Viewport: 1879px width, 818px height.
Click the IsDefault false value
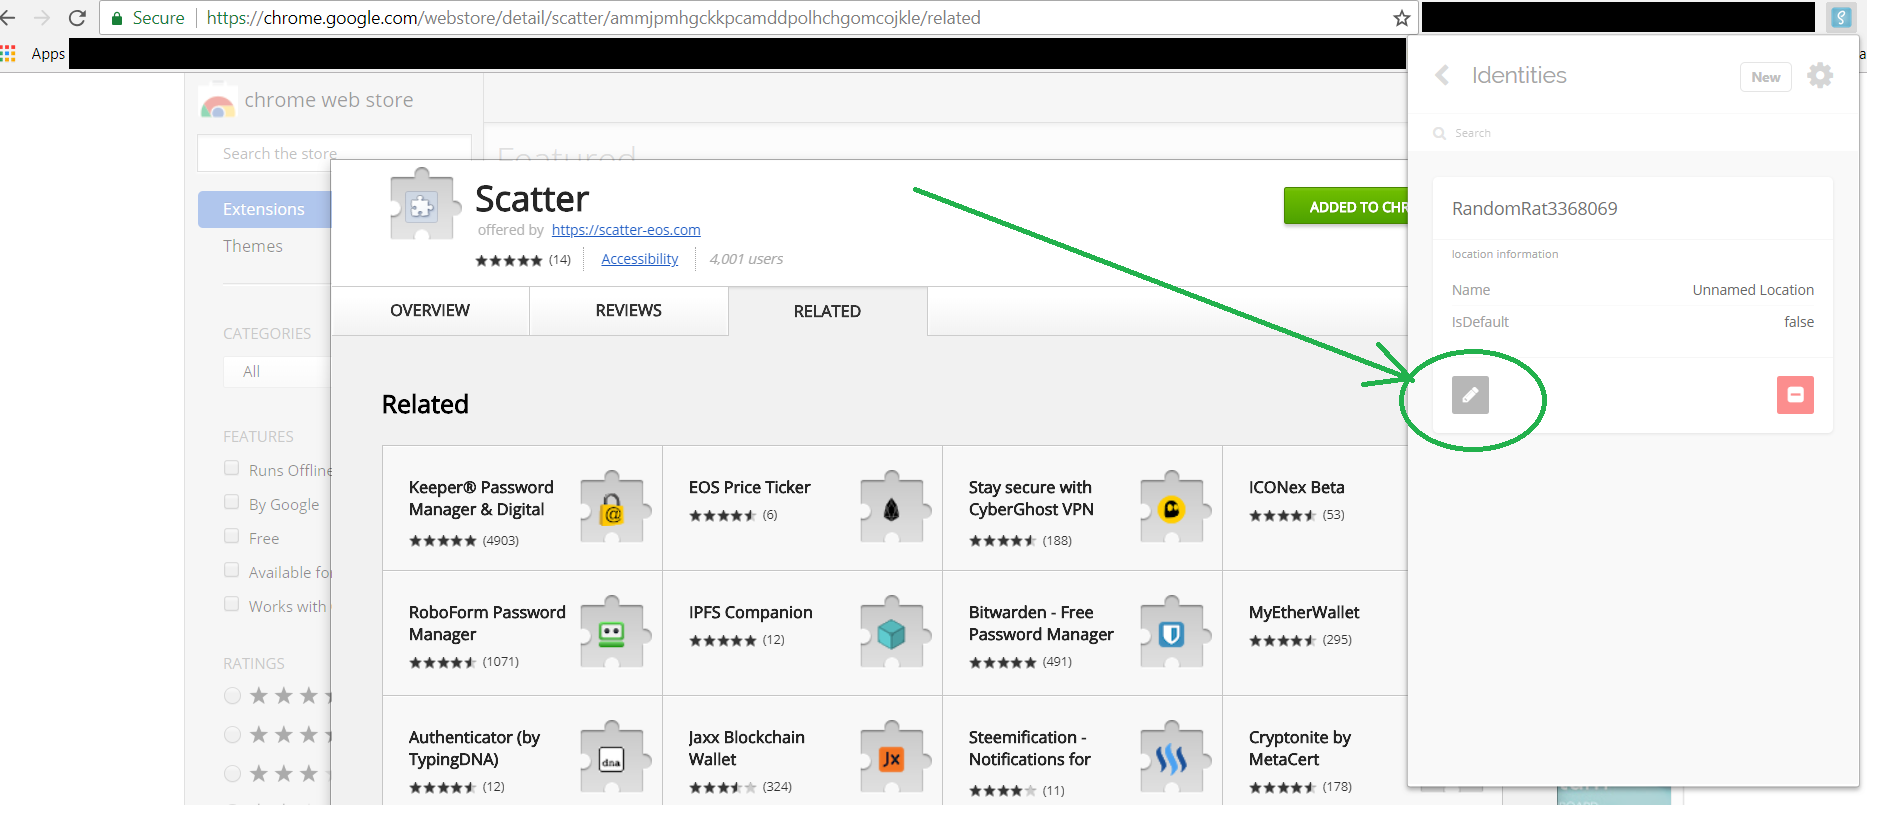click(1798, 322)
